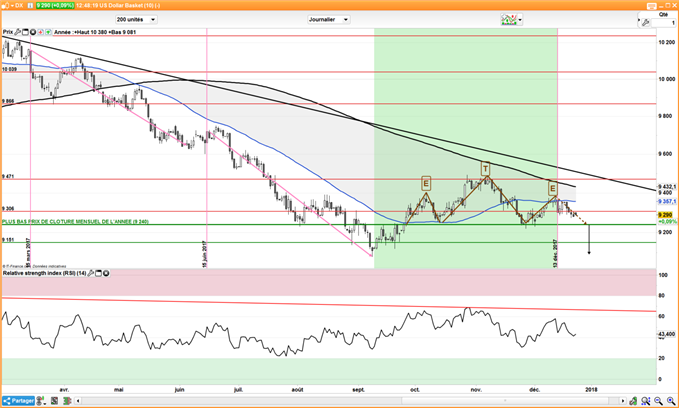Remove the RSI panel with round icon
679x408 pixels.
pyautogui.click(x=106, y=273)
